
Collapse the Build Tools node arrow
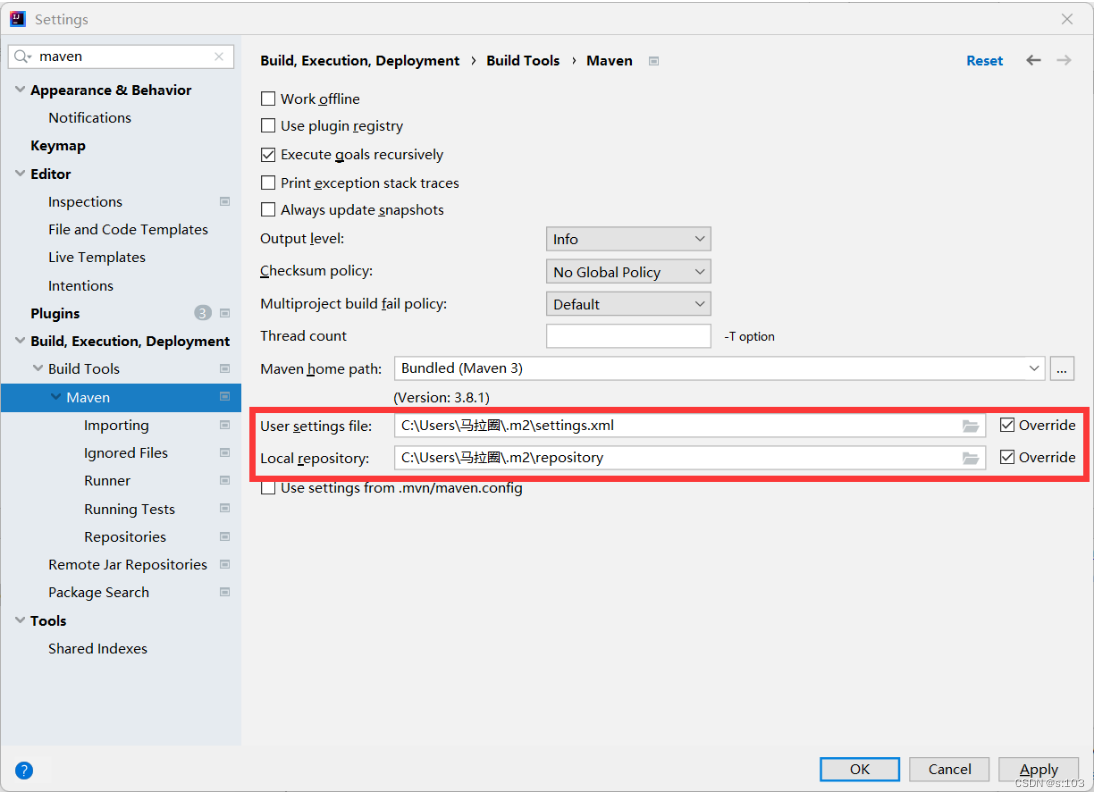click(38, 370)
